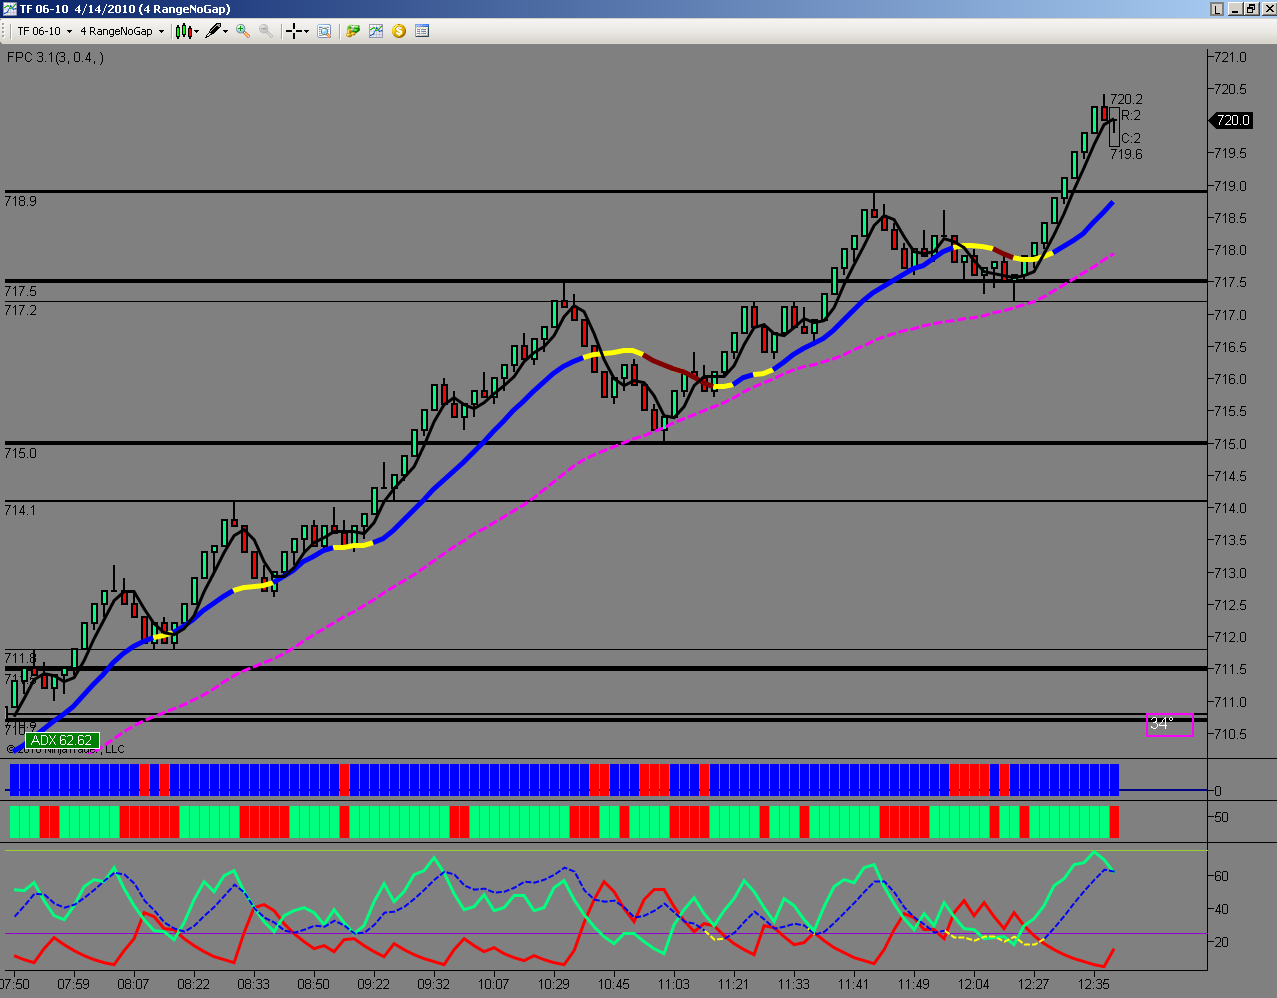Expand the chart style dropdown arrow
Screen dimensions: 1277x998
pos(196,31)
